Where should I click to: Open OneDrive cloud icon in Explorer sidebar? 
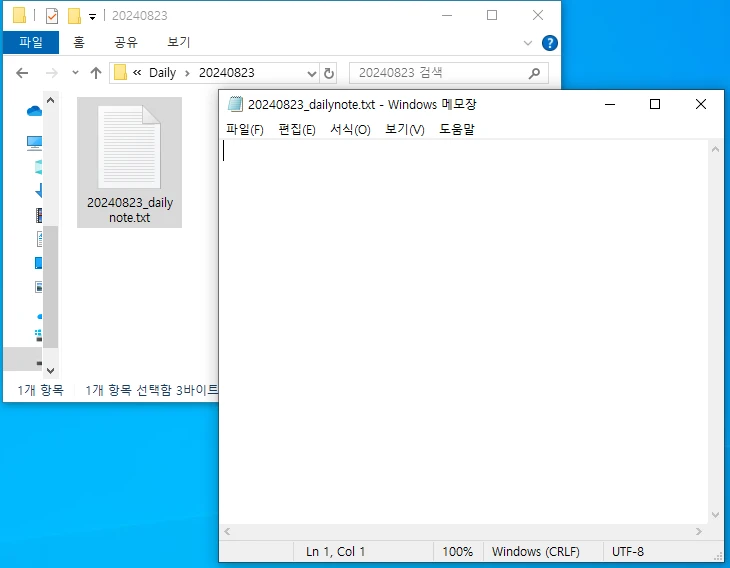34,111
